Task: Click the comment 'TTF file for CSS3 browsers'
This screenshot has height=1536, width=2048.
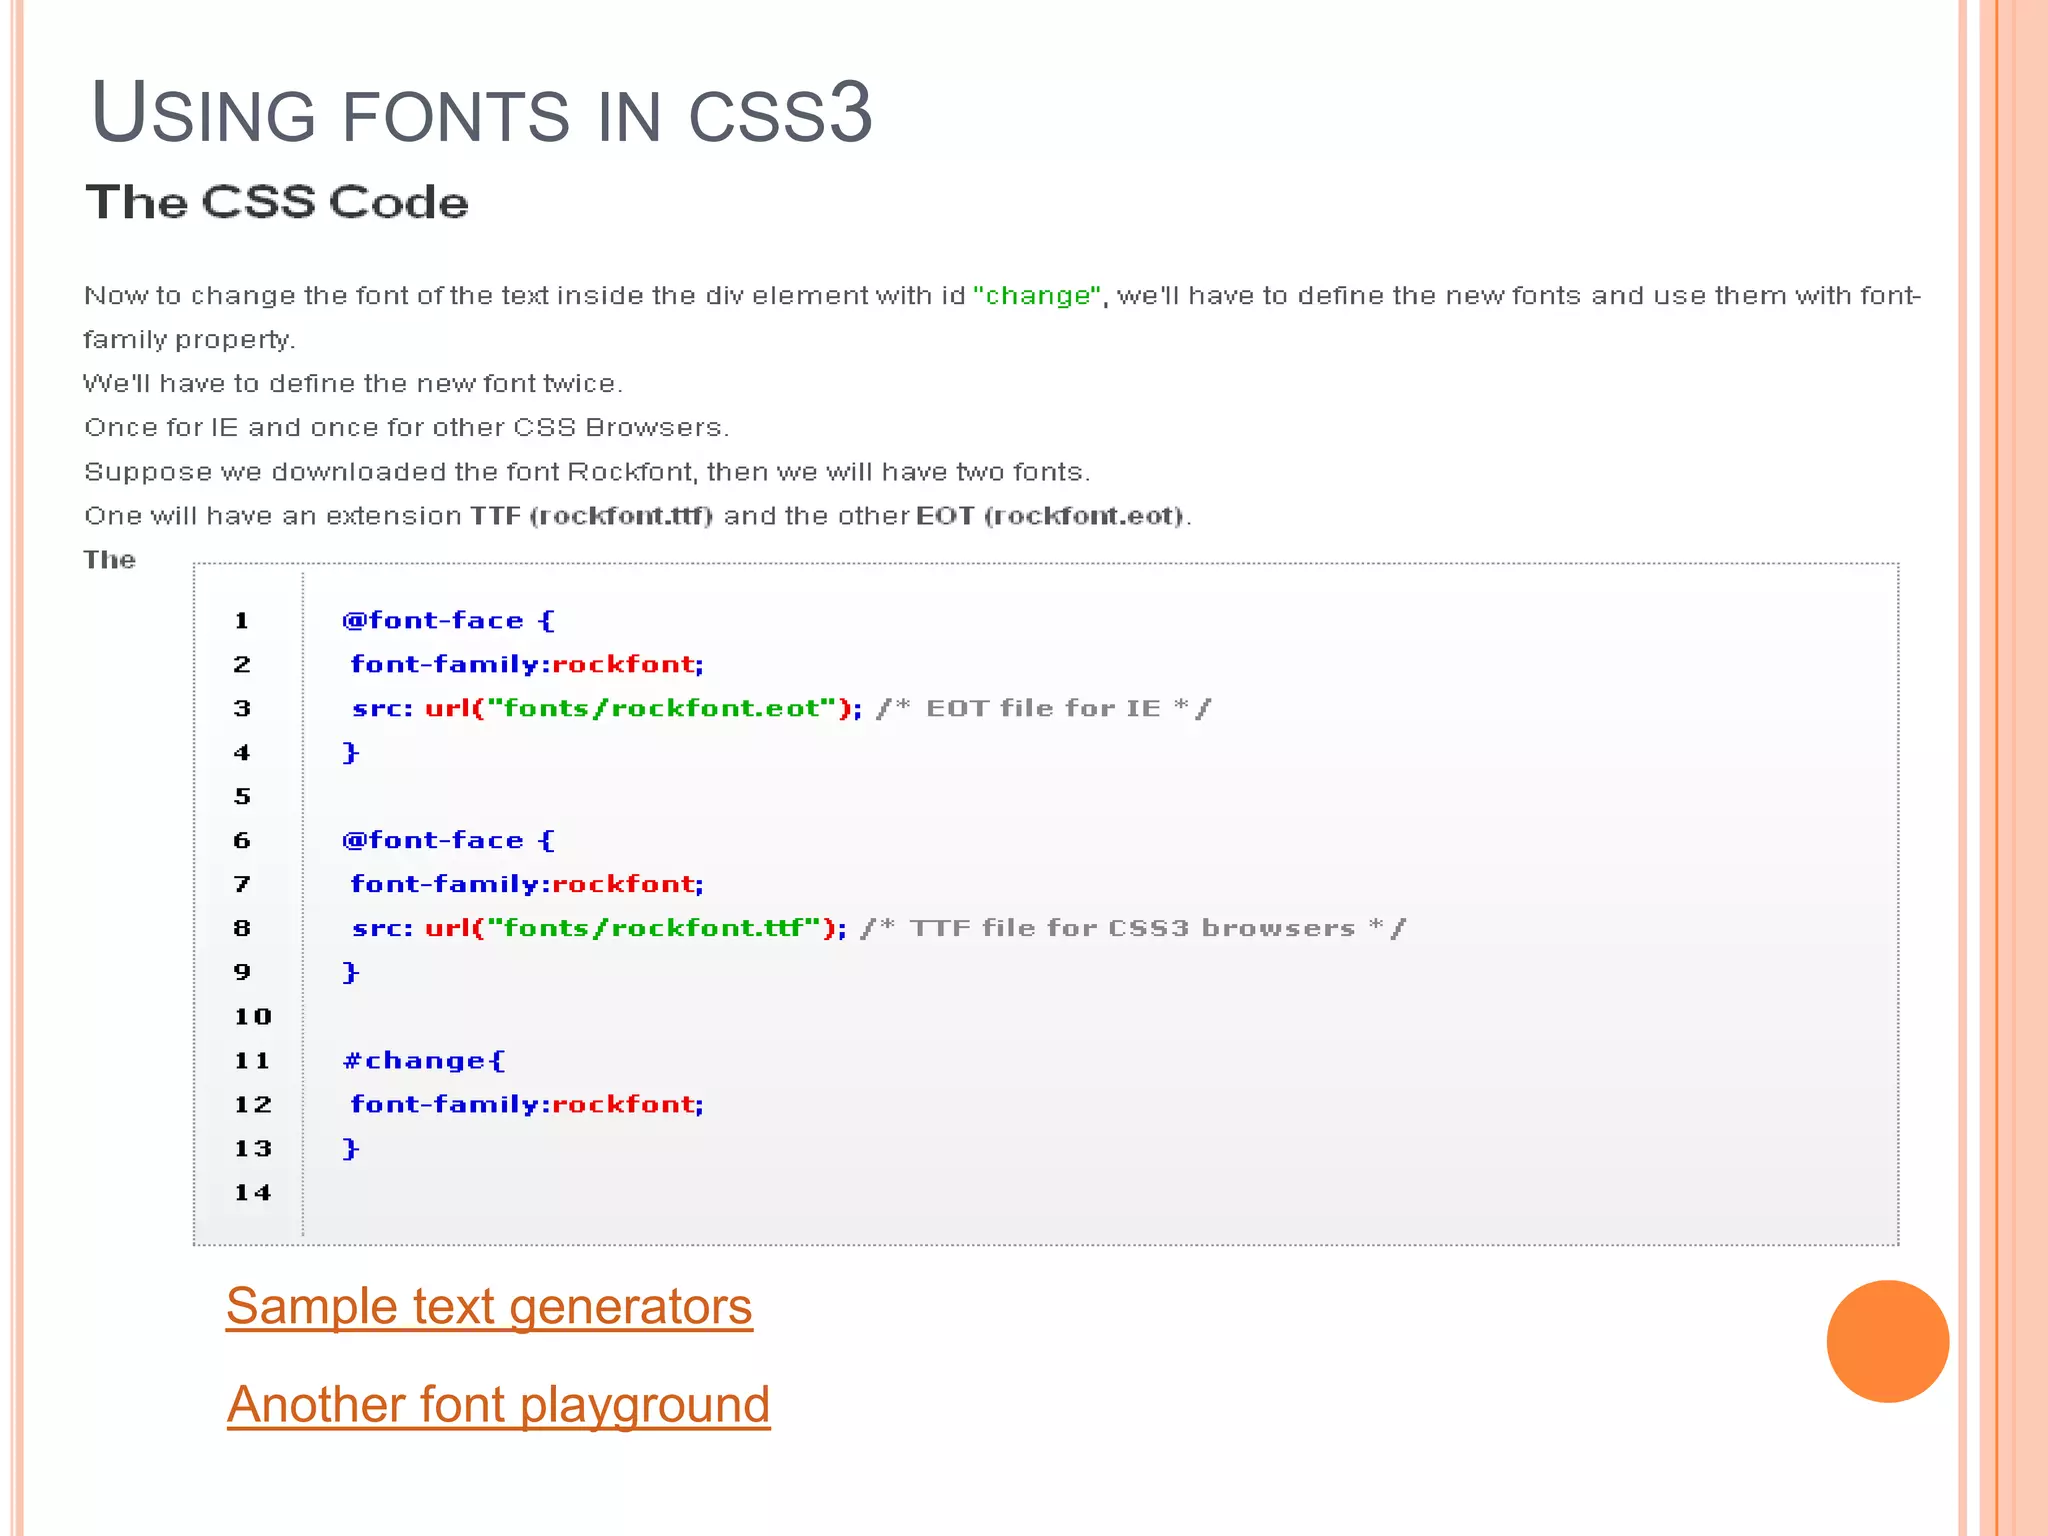Action: [x=1133, y=928]
